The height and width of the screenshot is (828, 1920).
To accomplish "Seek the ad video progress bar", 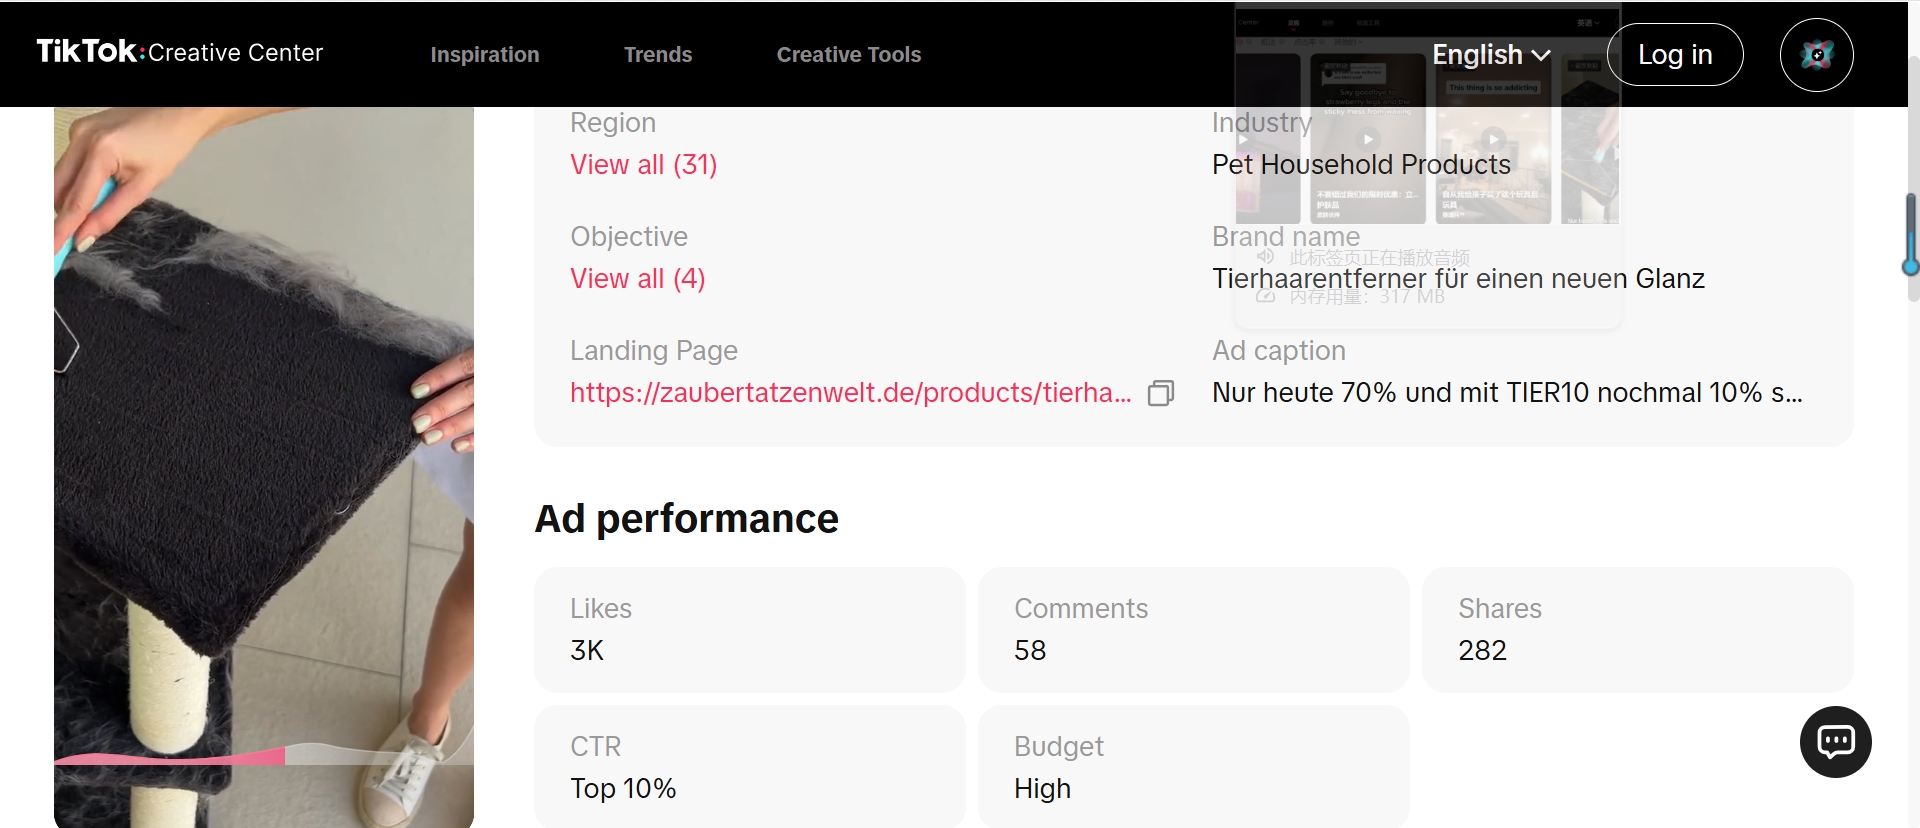I will [x=263, y=758].
